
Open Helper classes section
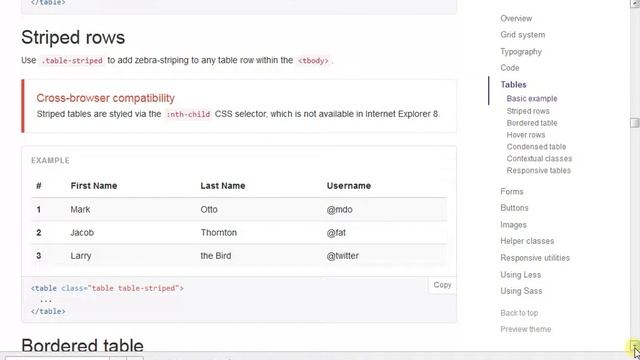(527, 241)
